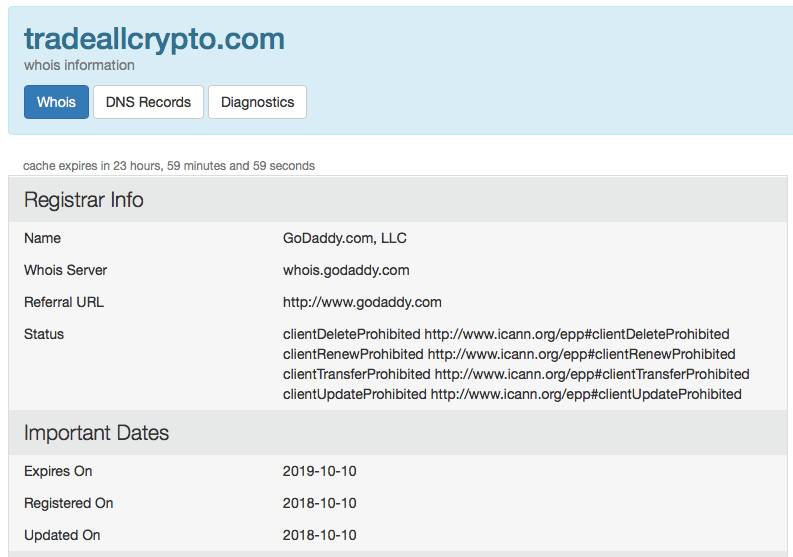
Task: Select the 2019-10-10 expiry date value
Action: pos(320,471)
